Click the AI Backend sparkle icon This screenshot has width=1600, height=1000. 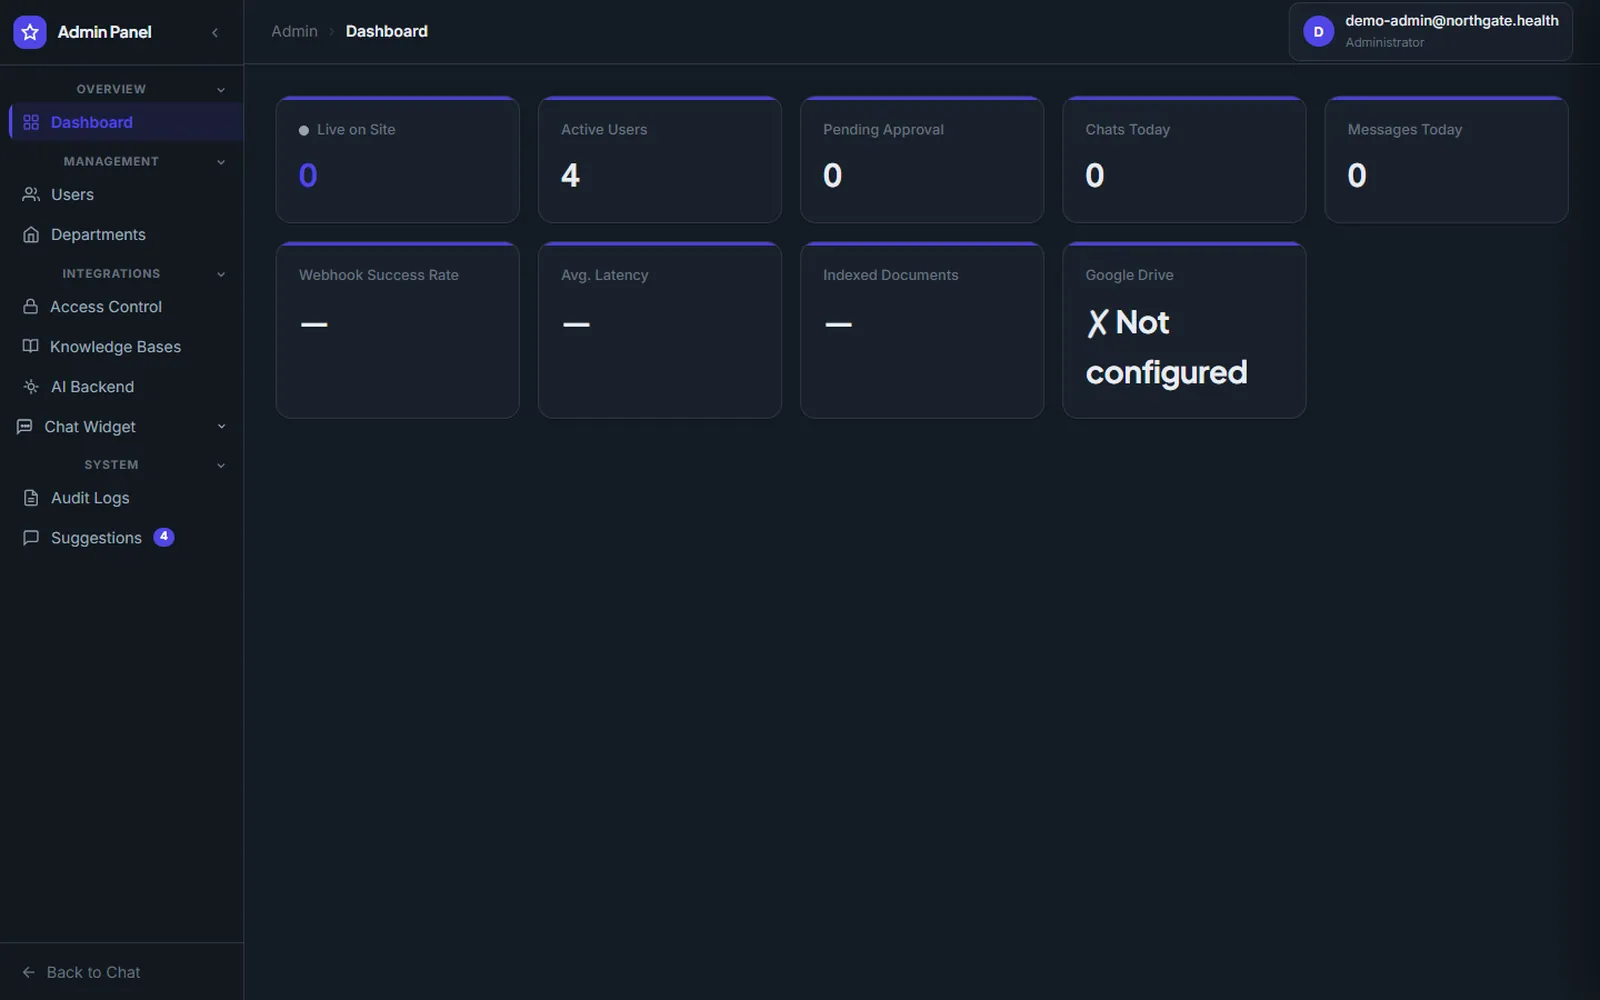click(31, 386)
